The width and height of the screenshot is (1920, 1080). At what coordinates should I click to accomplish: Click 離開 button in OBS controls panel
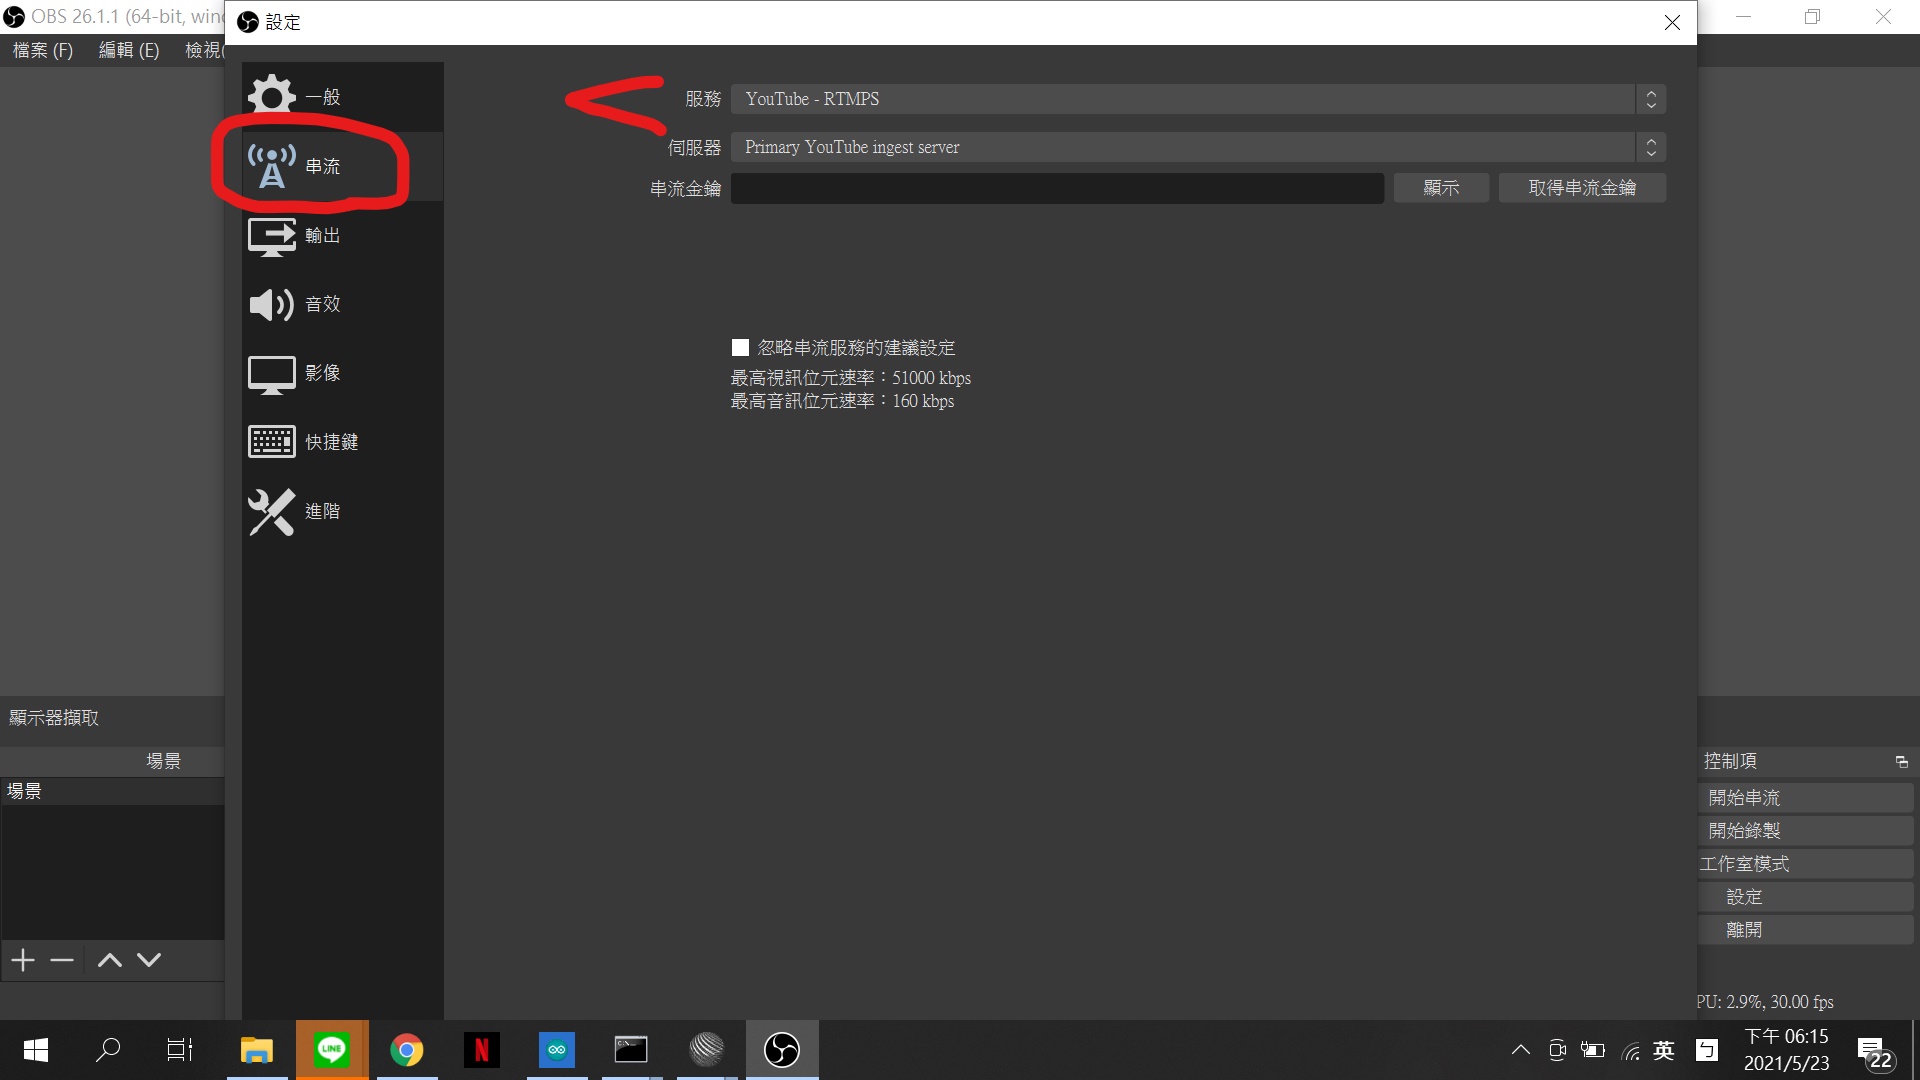(1805, 930)
